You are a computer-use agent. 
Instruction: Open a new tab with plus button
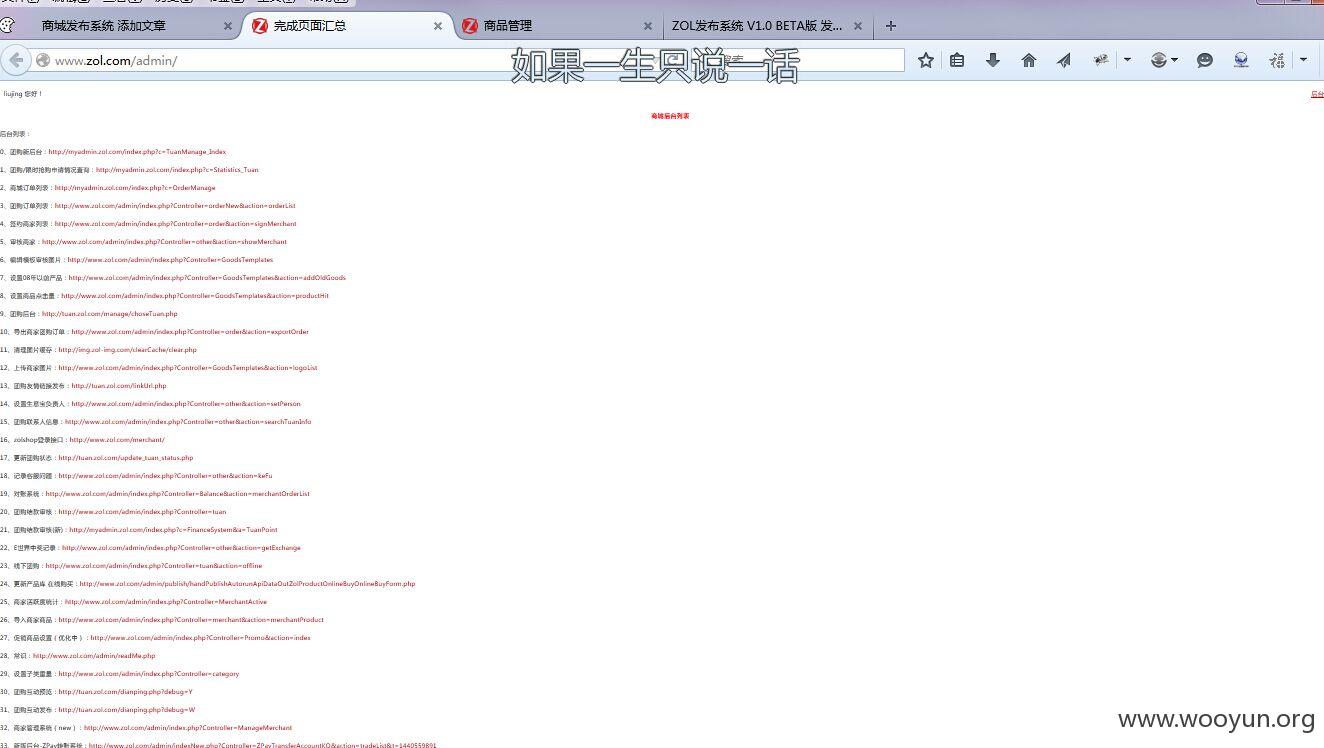[x=891, y=26]
